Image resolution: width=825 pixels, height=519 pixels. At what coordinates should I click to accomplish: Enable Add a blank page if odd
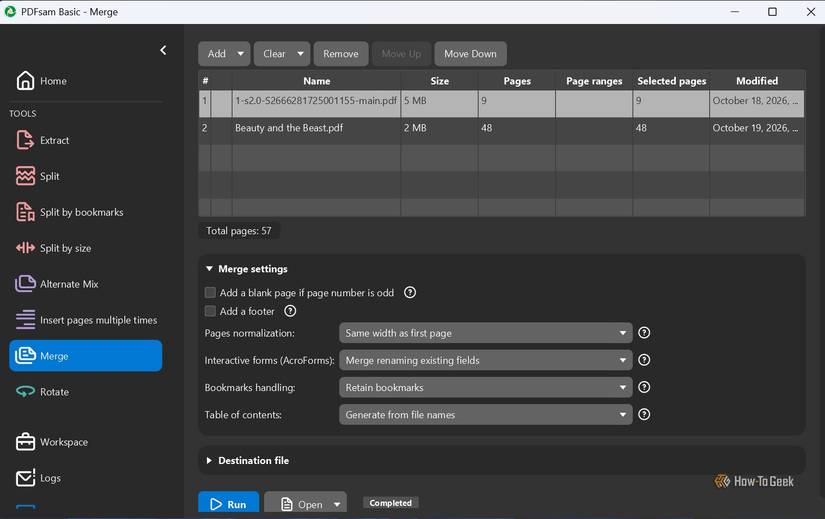pos(210,293)
